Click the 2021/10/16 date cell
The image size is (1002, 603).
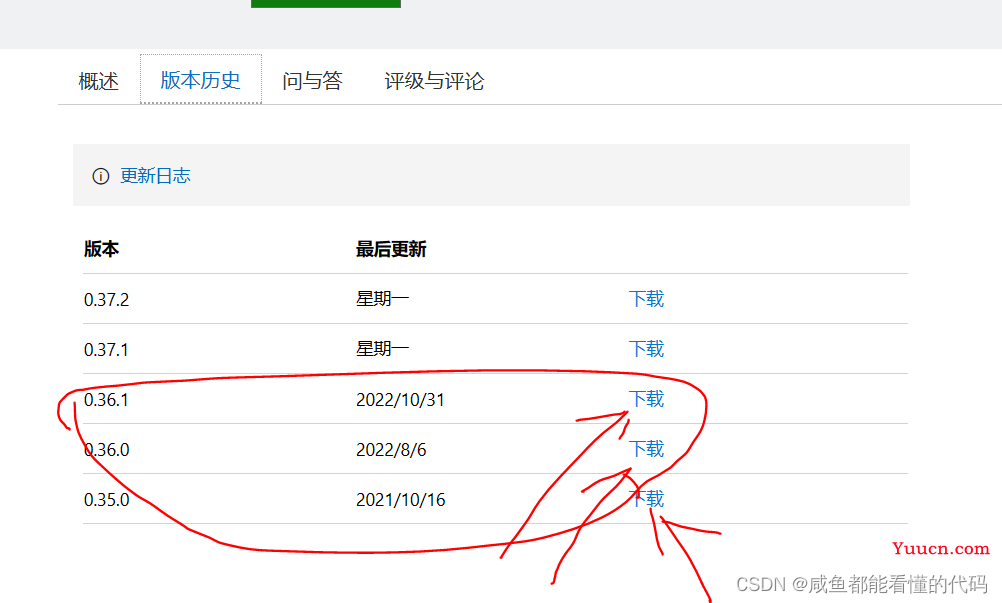tap(401, 500)
